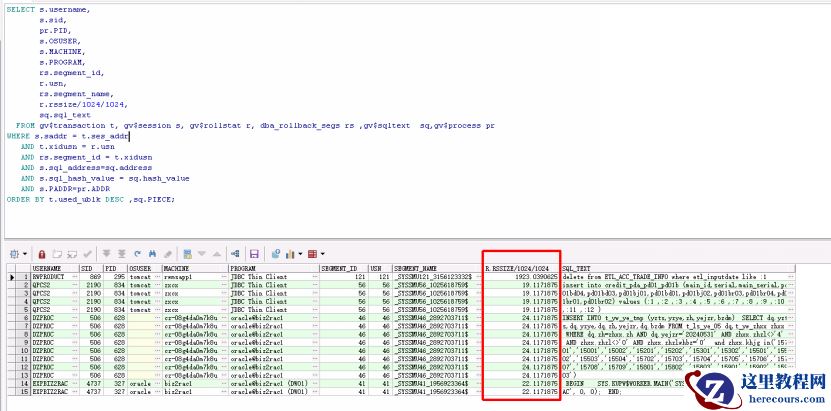Image resolution: width=831 pixels, height=411 pixels.
Task: Click the next record up-triangle icon
Action: coord(217,254)
